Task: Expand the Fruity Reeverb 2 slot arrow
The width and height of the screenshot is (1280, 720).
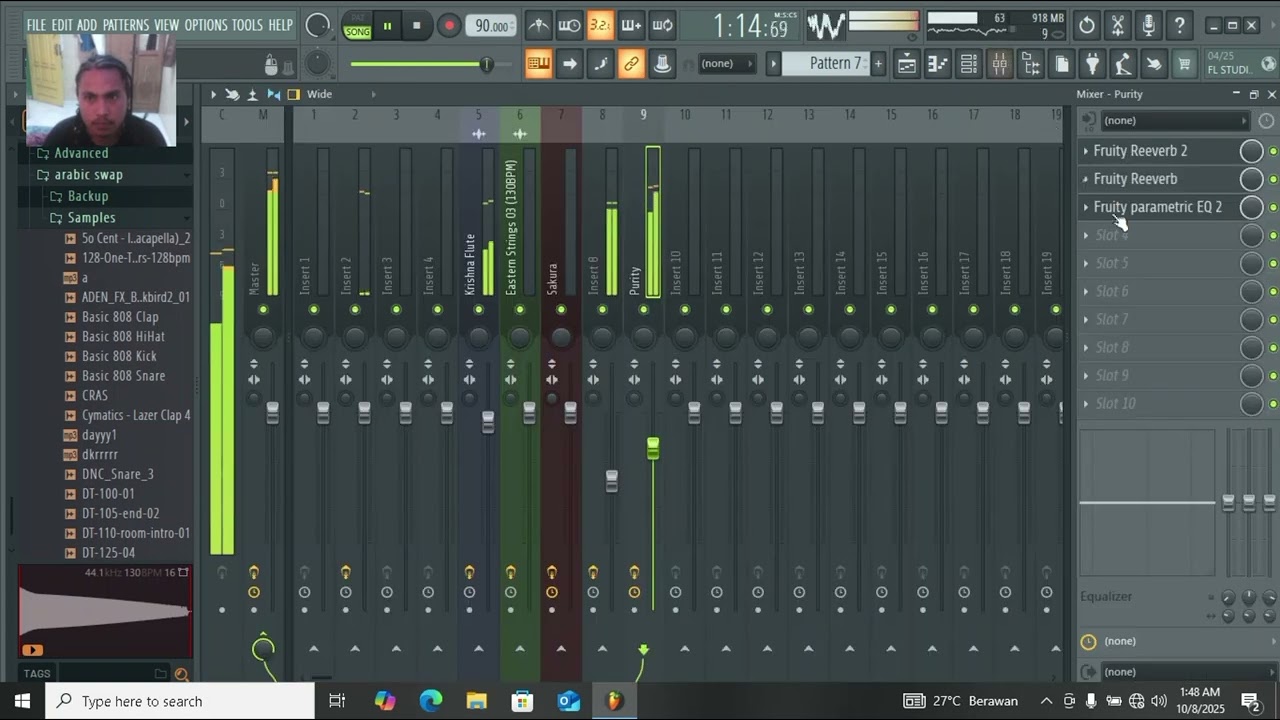Action: (x=1086, y=151)
